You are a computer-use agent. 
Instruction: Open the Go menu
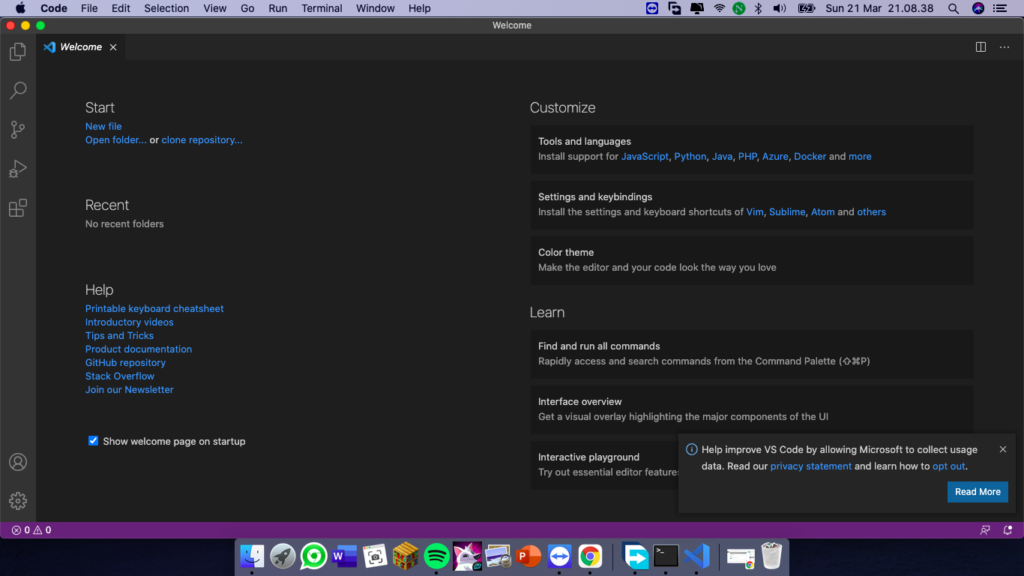(x=247, y=8)
